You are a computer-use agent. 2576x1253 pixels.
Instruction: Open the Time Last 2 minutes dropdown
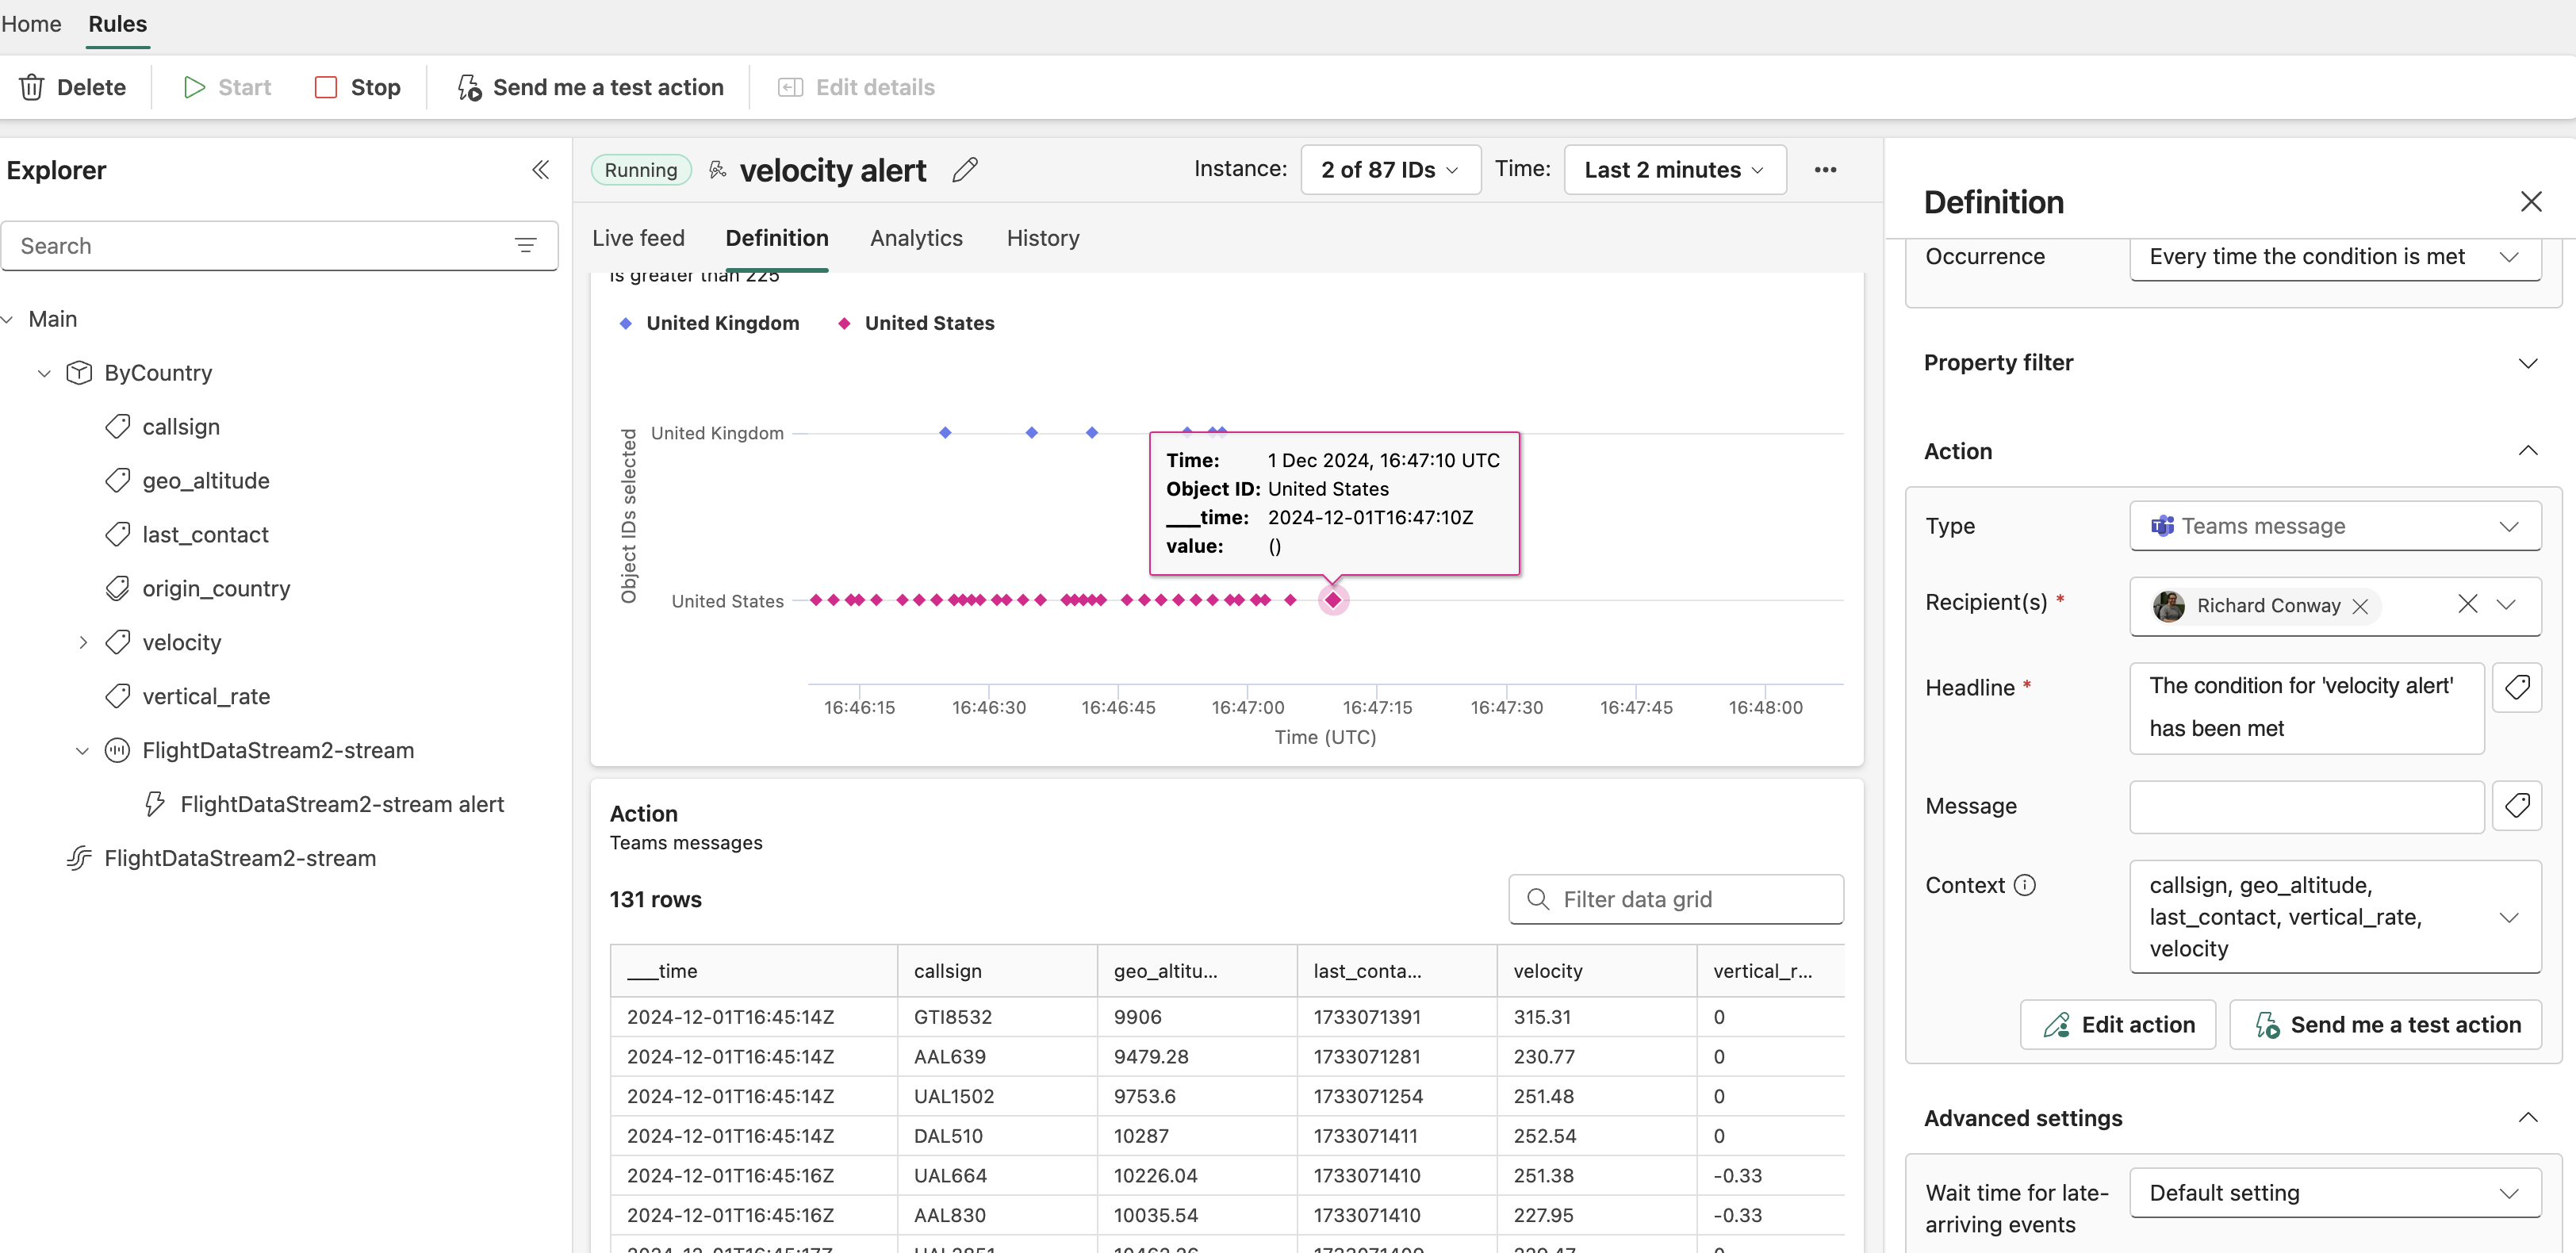[1675, 170]
